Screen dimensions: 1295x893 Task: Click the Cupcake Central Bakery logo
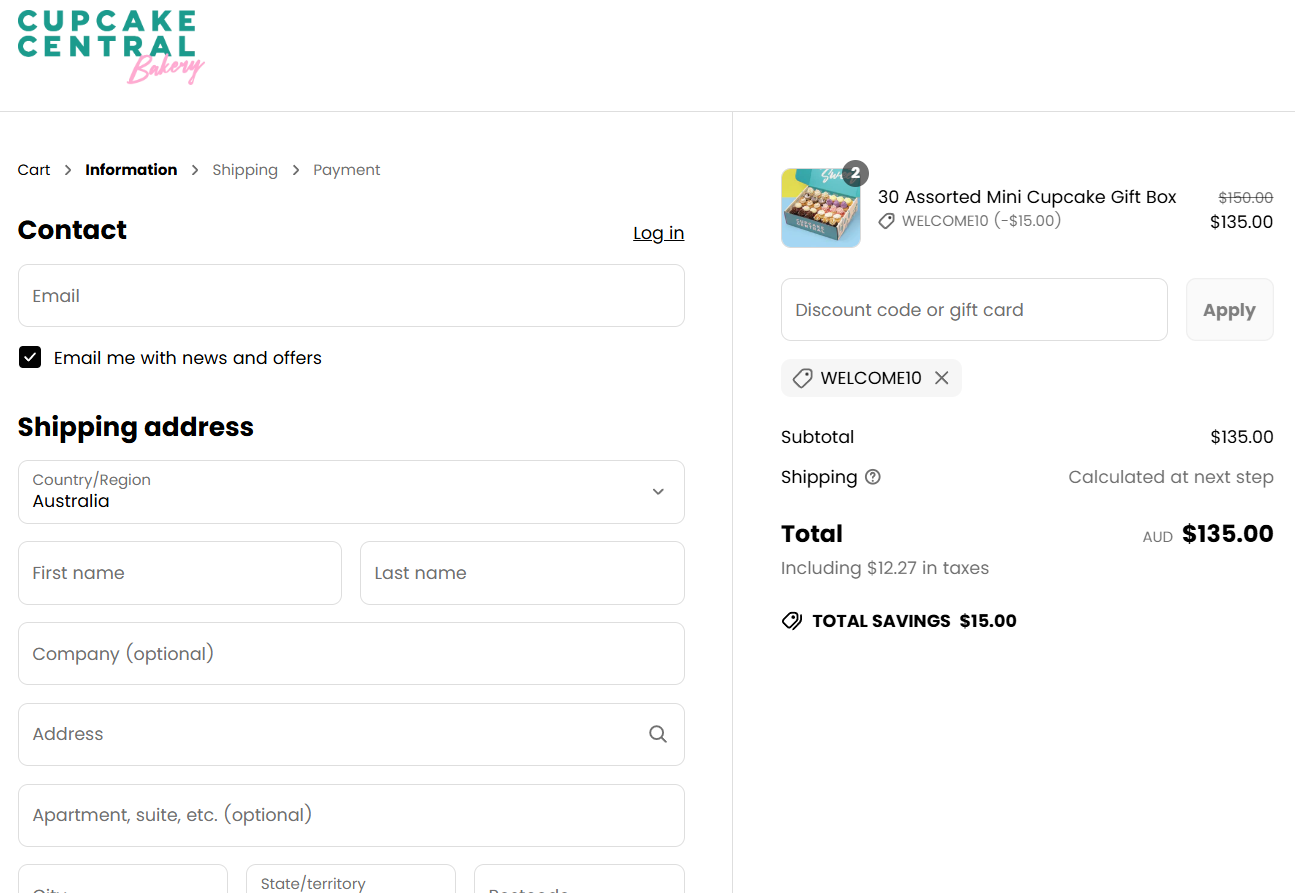(110, 46)
